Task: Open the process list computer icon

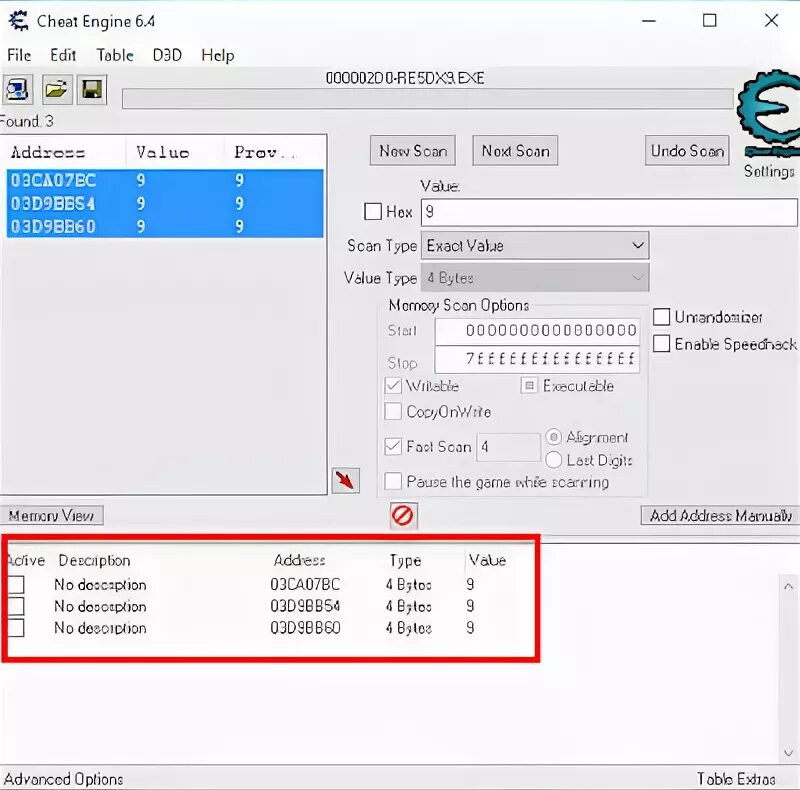Action: click(18, 90)
